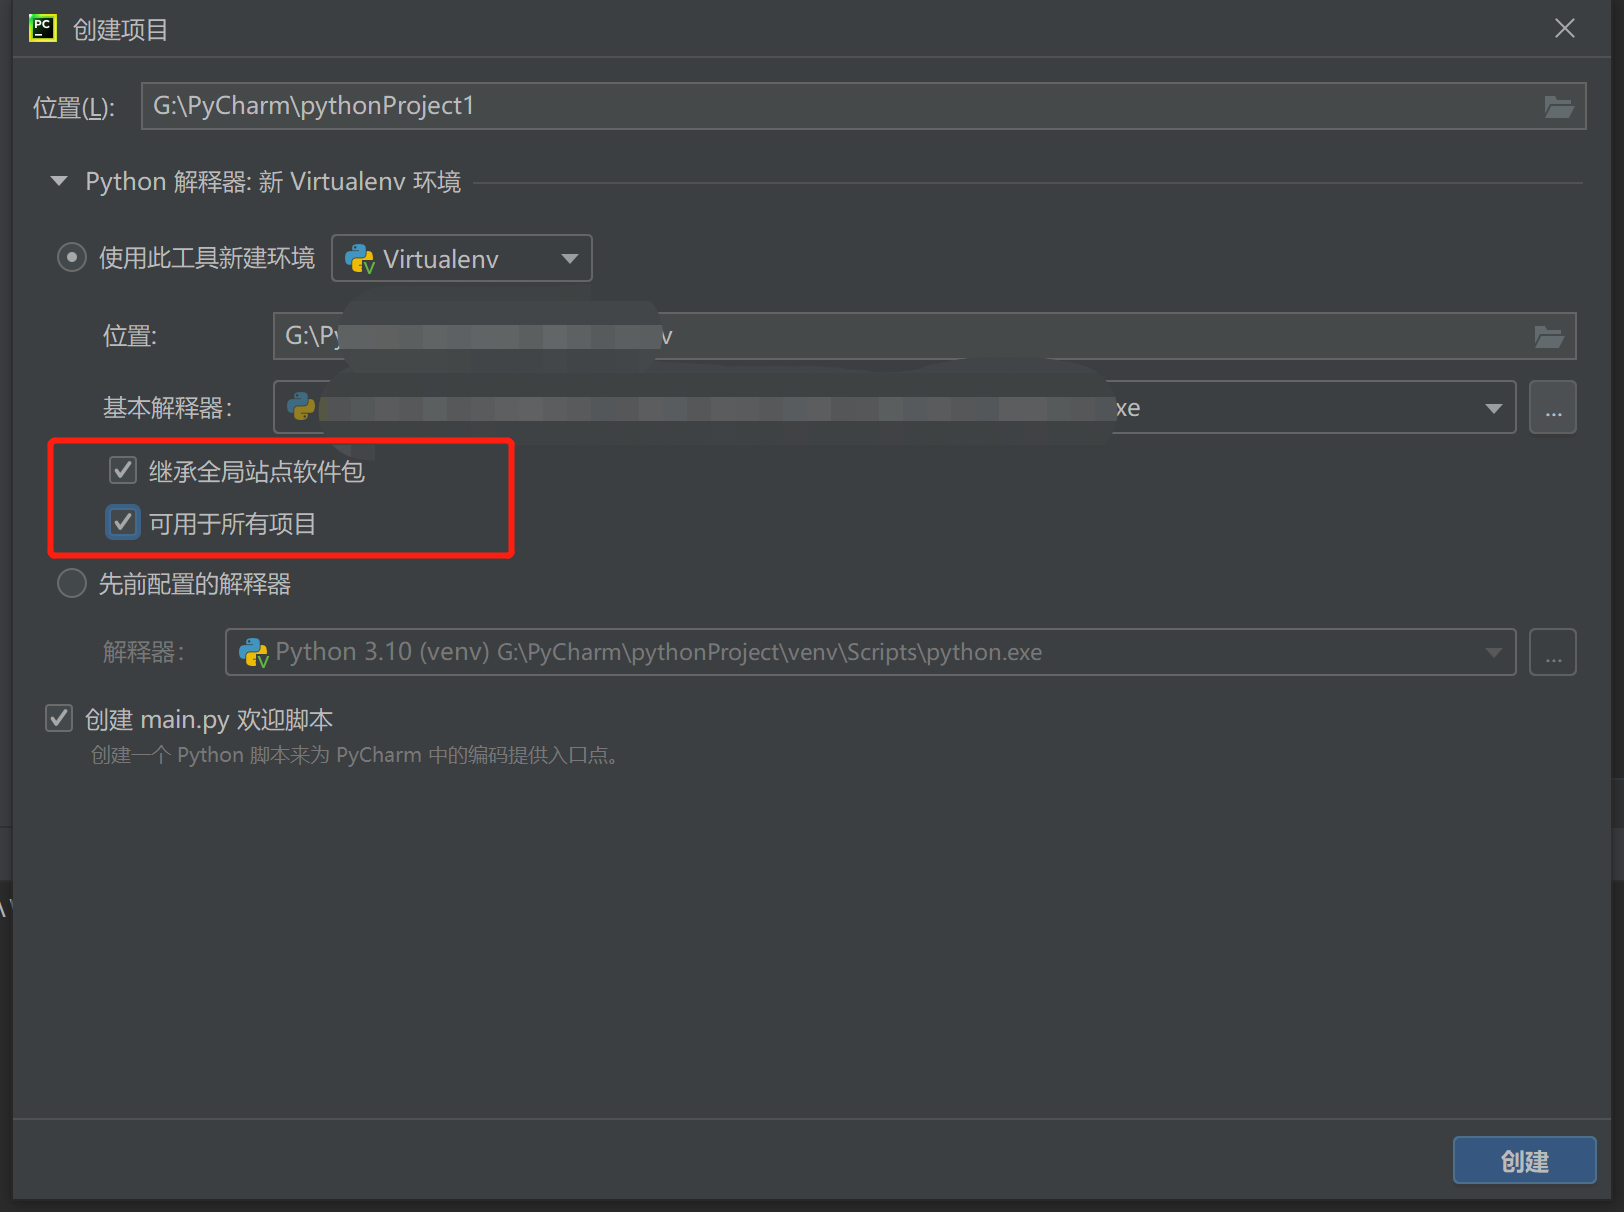Click the 基本解释器 label

(x=168, y=408)
